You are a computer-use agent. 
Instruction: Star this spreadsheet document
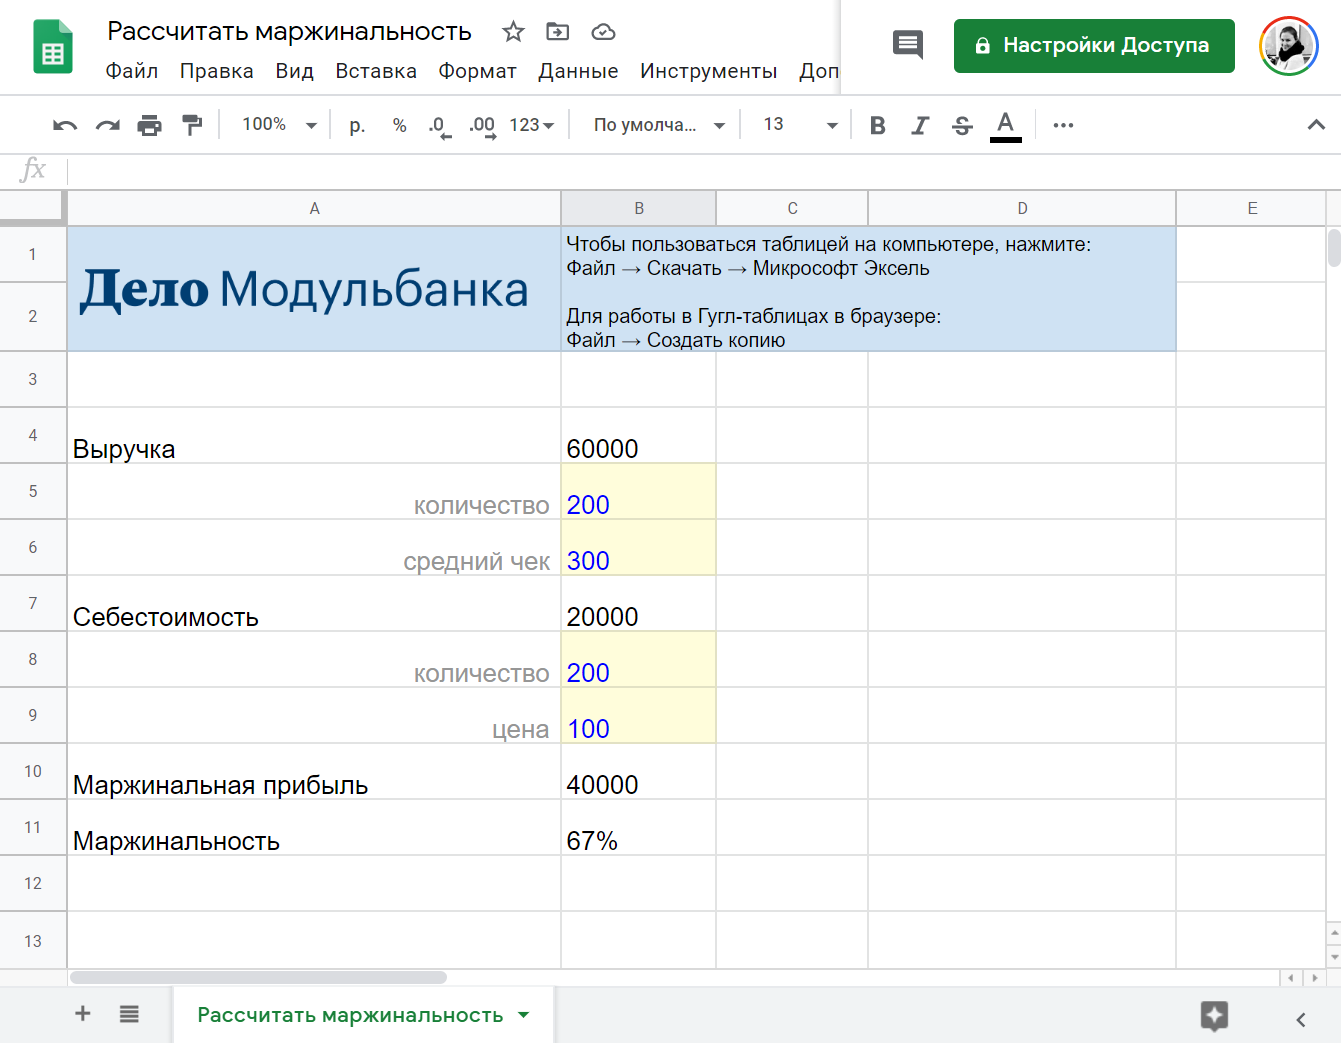[513, 32]
